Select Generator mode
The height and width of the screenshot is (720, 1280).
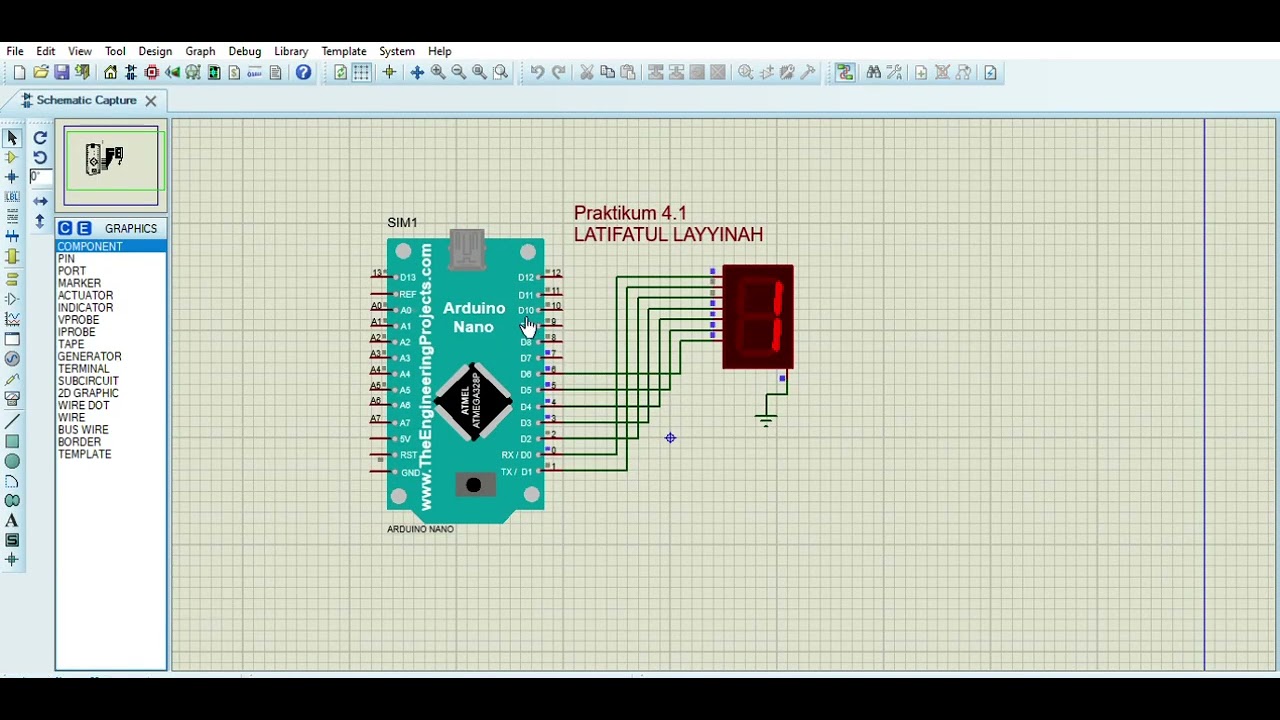[x=12, y=359]
